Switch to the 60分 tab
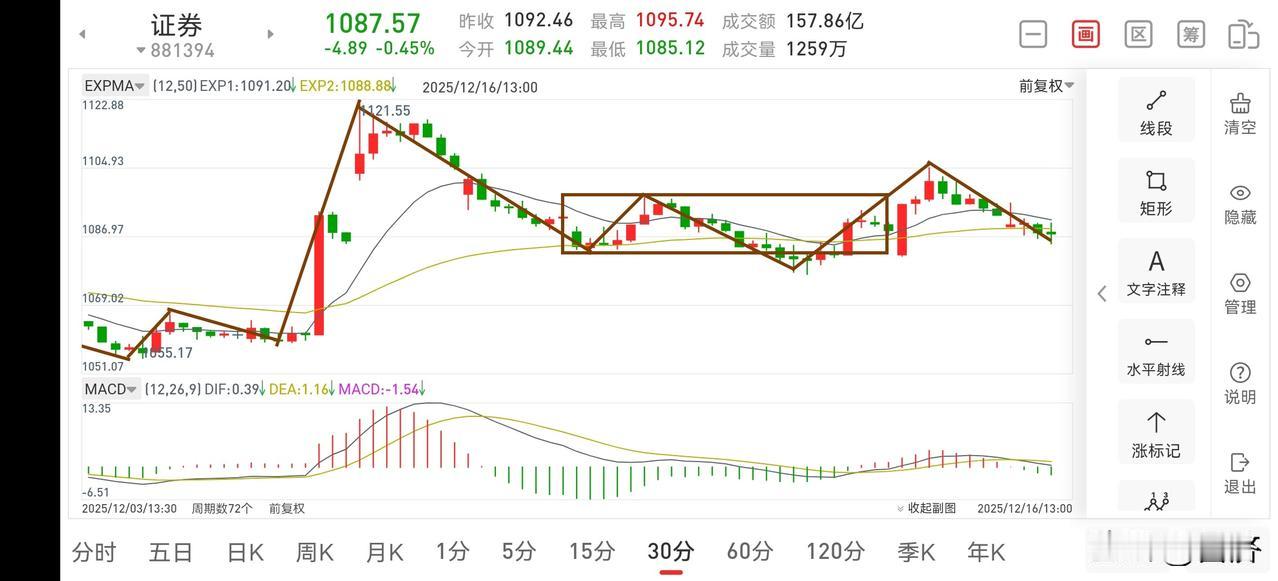This screenshot has height=581, width=1278. [750, 551]
